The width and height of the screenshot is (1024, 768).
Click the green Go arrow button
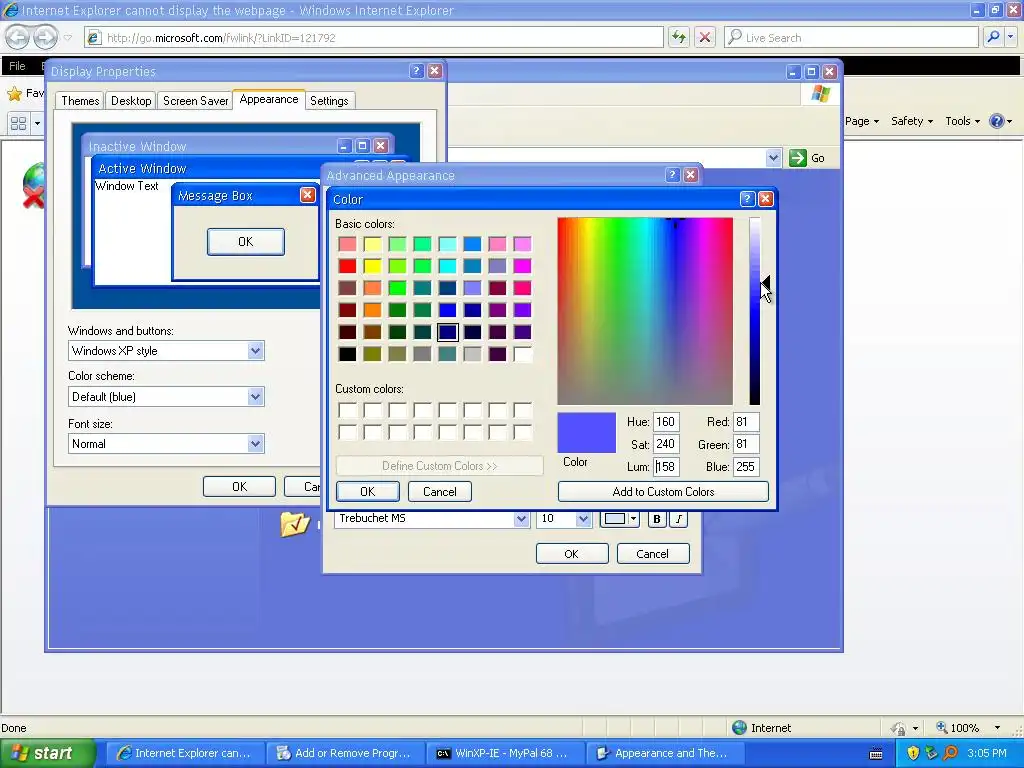tap(797, 158)
